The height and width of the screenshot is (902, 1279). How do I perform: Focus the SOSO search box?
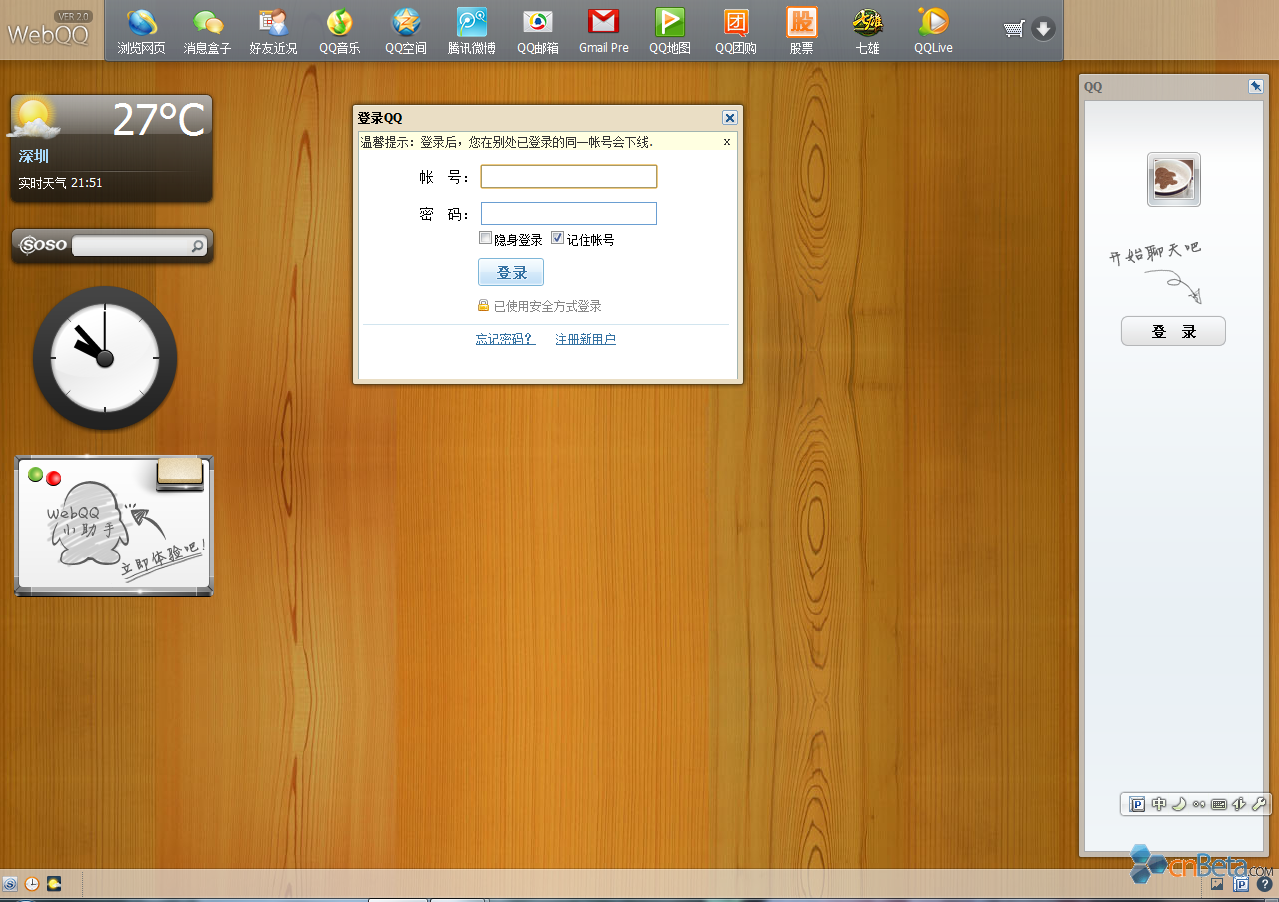pyautogui.click(x=131, y=245)
